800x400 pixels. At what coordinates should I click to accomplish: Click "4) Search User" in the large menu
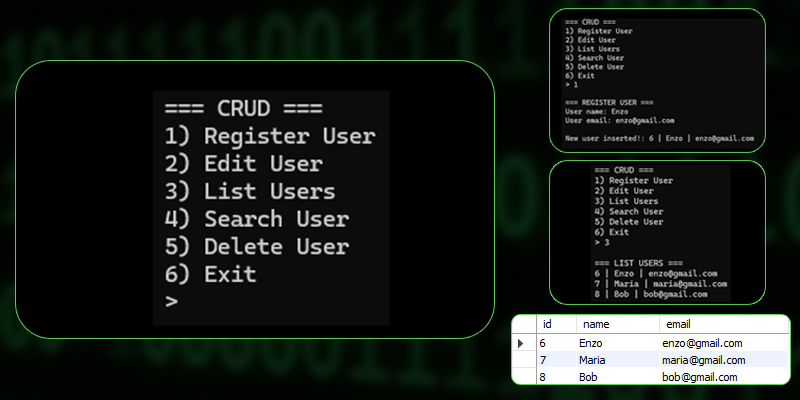point(257,219)
